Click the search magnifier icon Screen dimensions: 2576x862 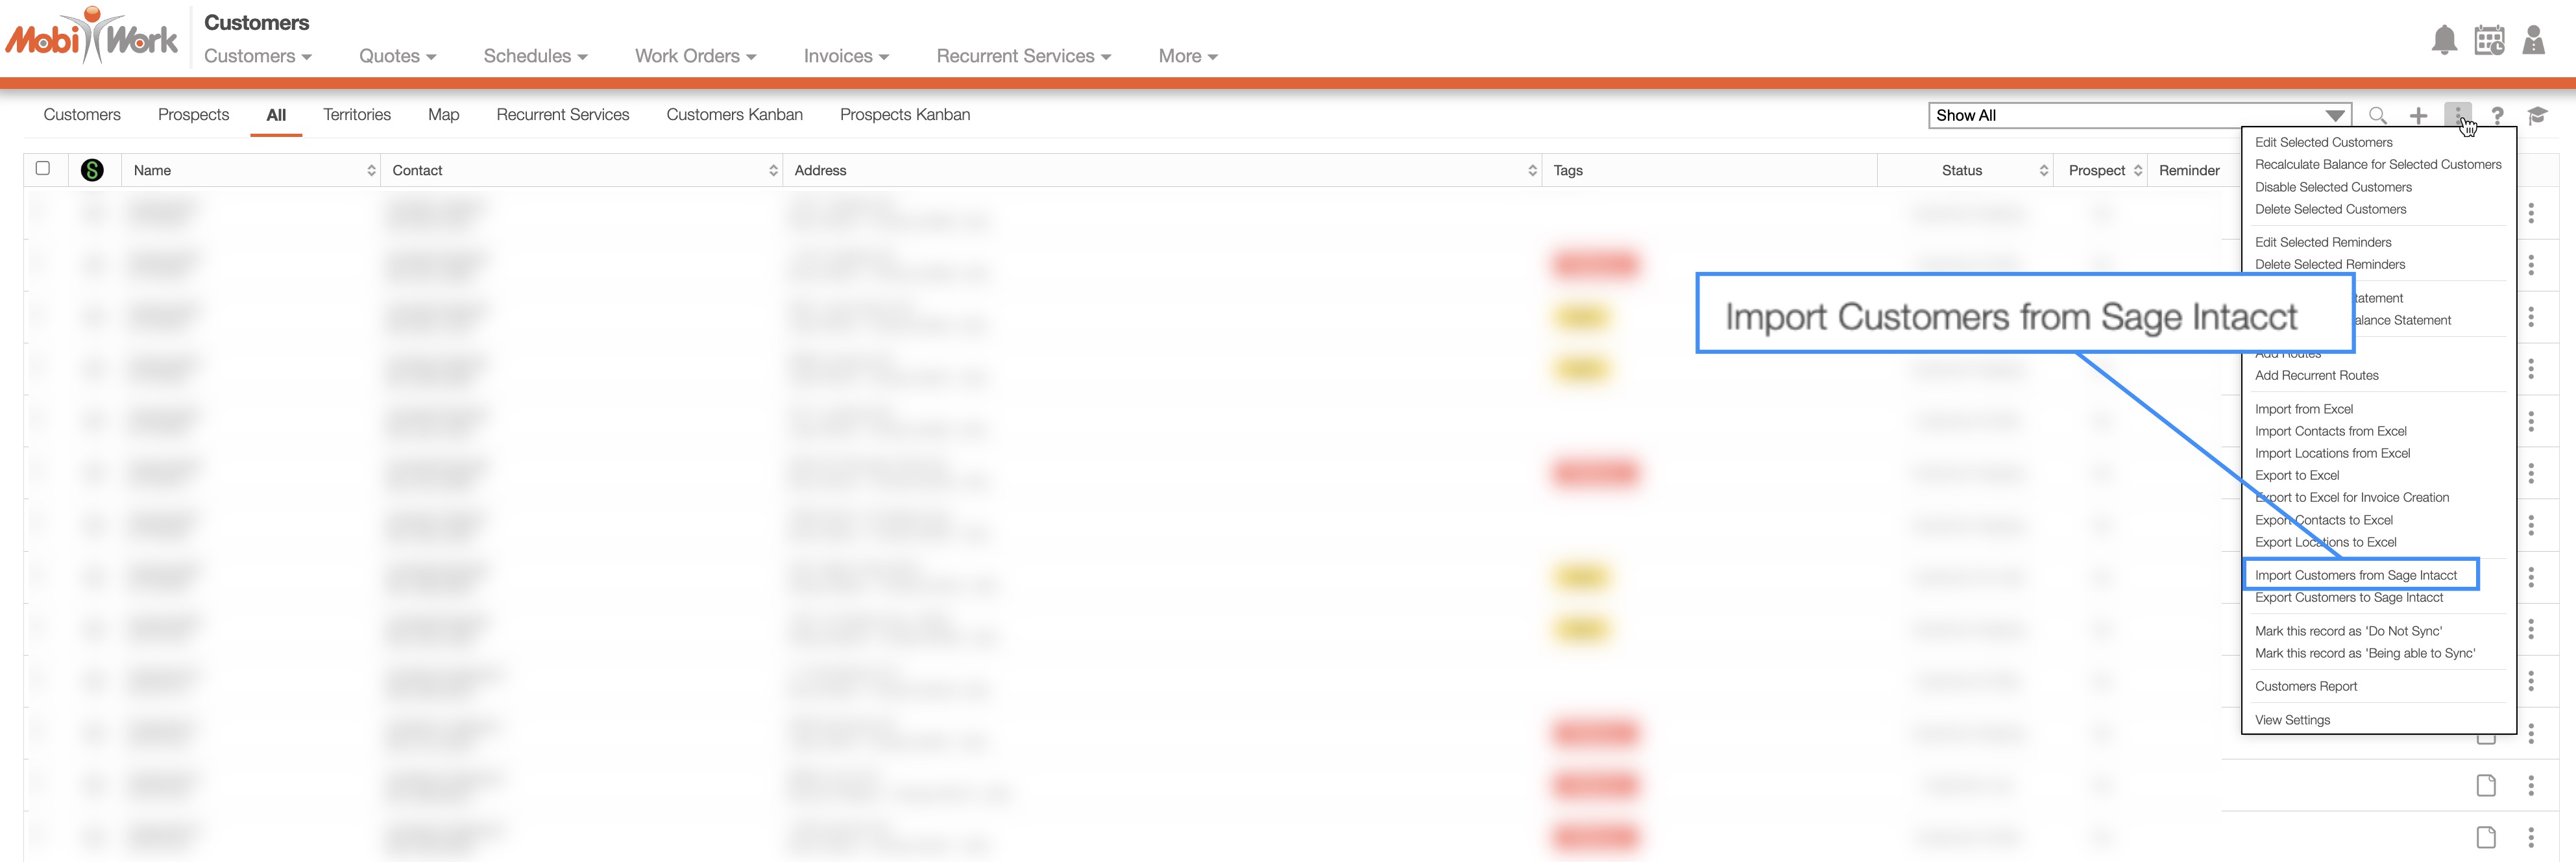point(2377,116)
